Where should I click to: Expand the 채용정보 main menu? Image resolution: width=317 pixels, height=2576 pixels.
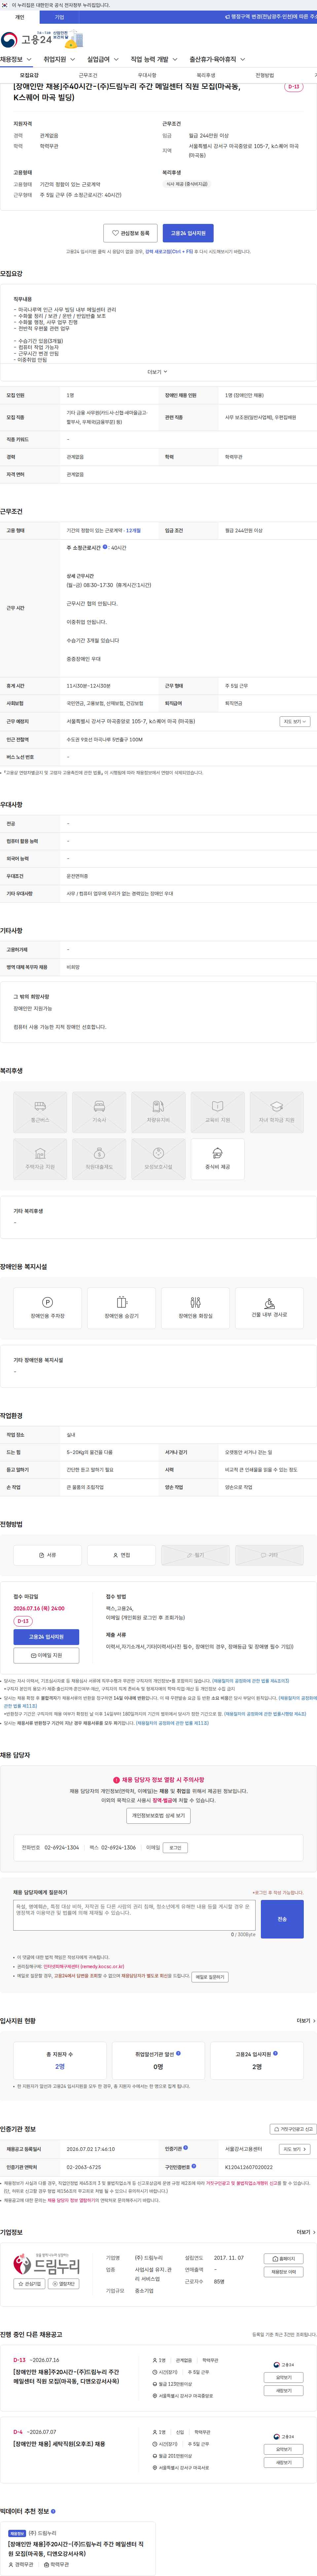tap(16, 59)
